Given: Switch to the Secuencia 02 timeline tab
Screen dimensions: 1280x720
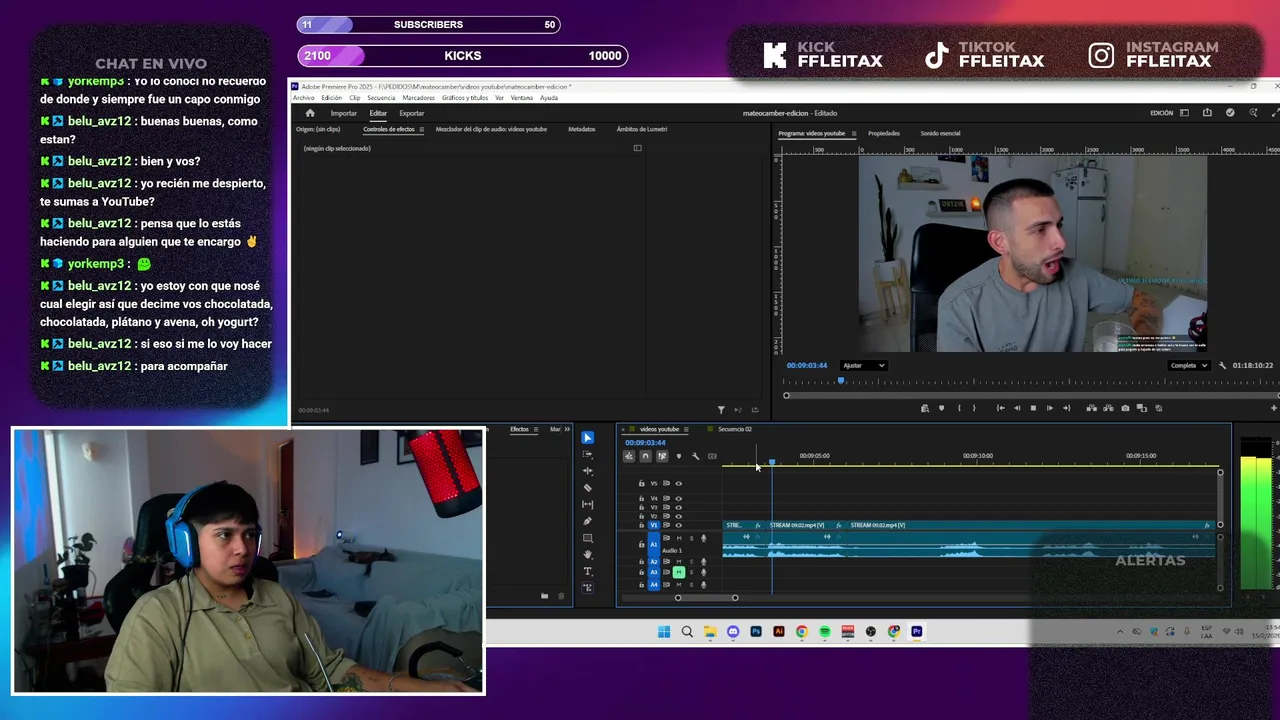Looking at the screenshot, I should coord(734,430).
